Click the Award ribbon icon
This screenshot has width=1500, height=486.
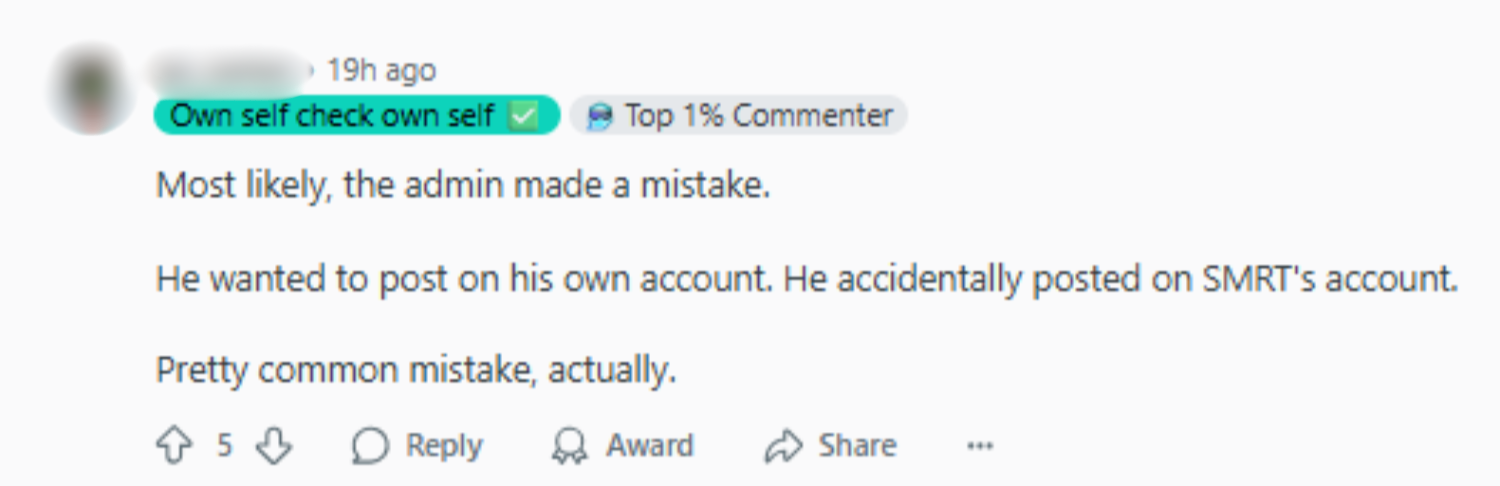click(x=569, y=446)
